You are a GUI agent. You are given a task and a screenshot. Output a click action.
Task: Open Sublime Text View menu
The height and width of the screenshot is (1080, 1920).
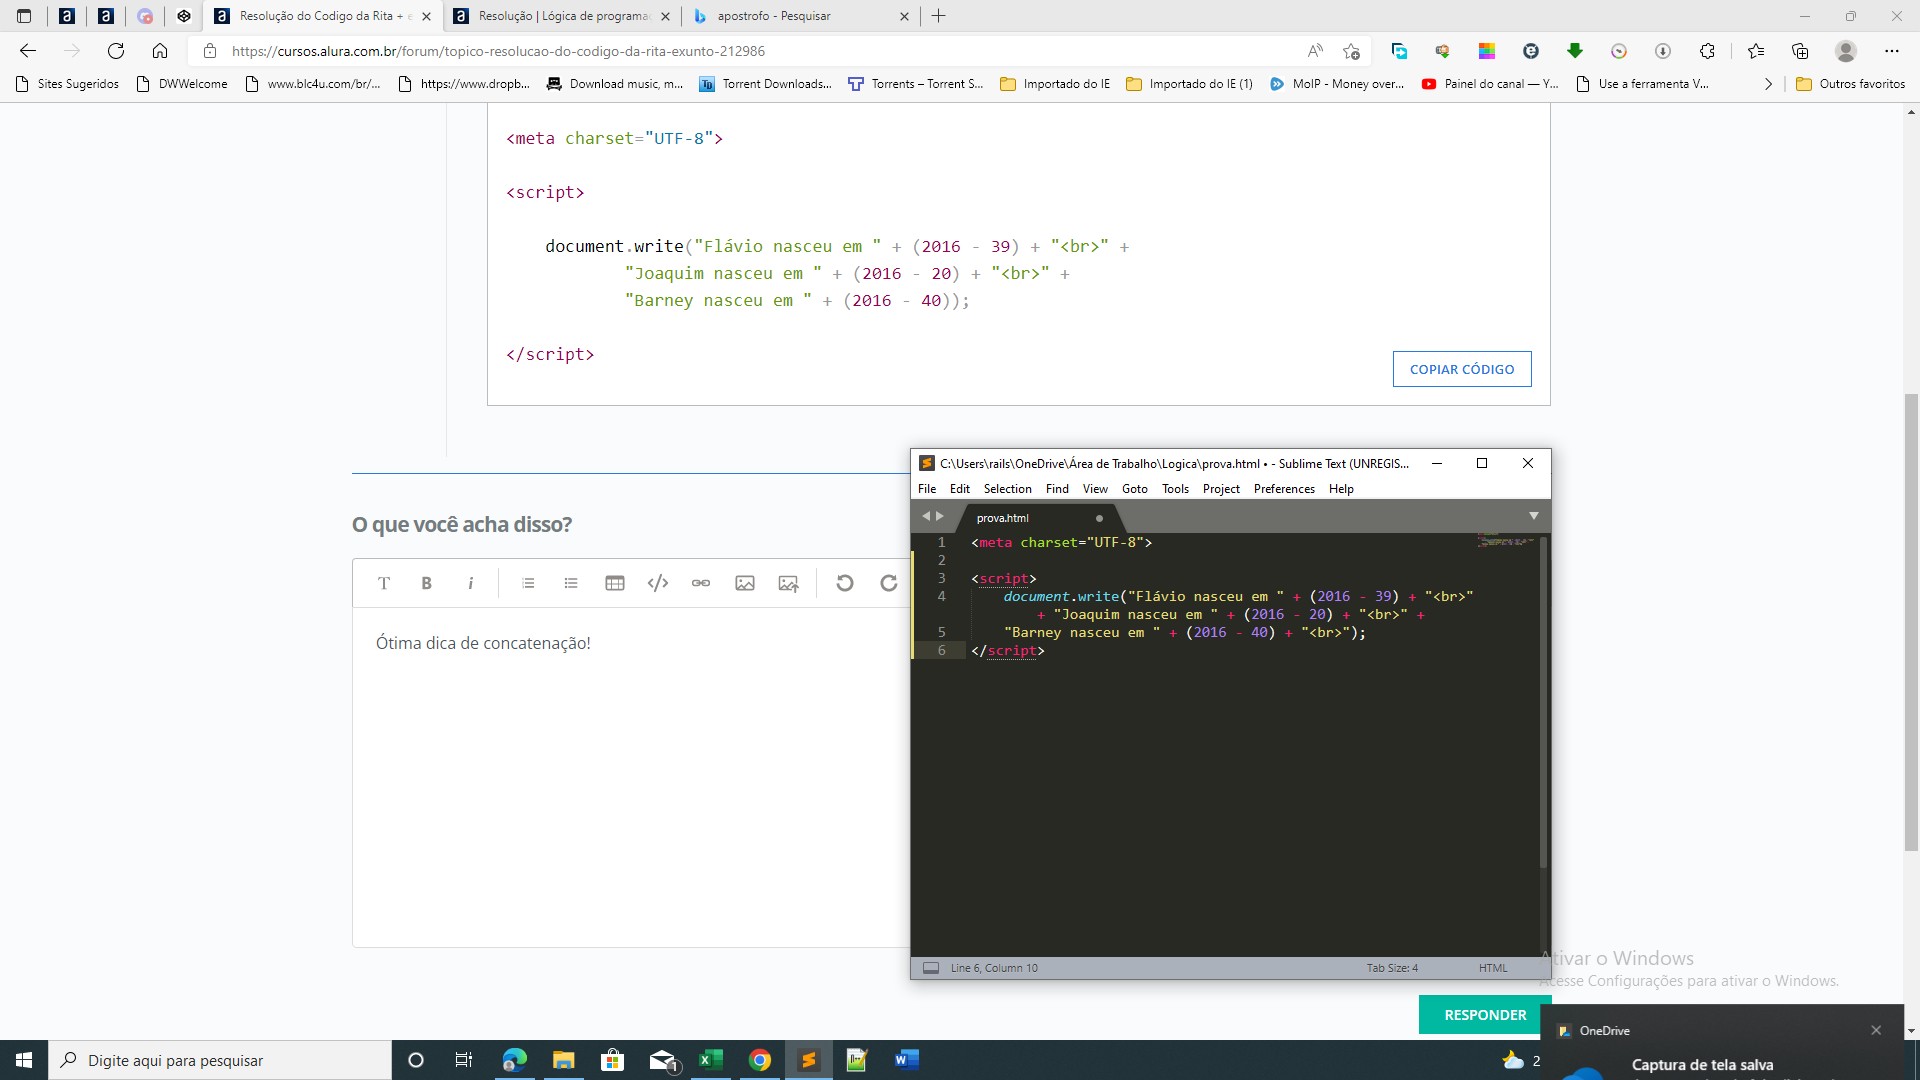(1095, 489)
